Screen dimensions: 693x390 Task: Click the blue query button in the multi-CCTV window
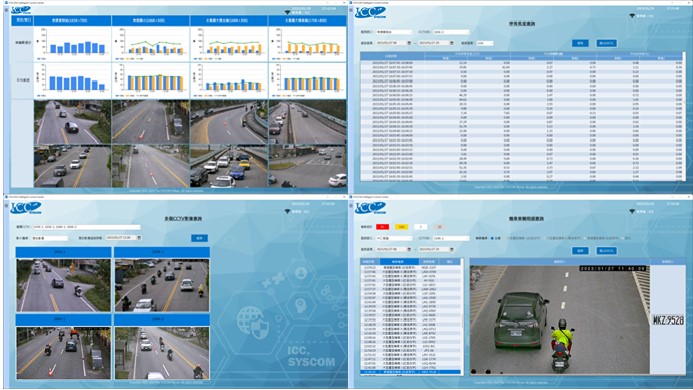tap(199, 238)
